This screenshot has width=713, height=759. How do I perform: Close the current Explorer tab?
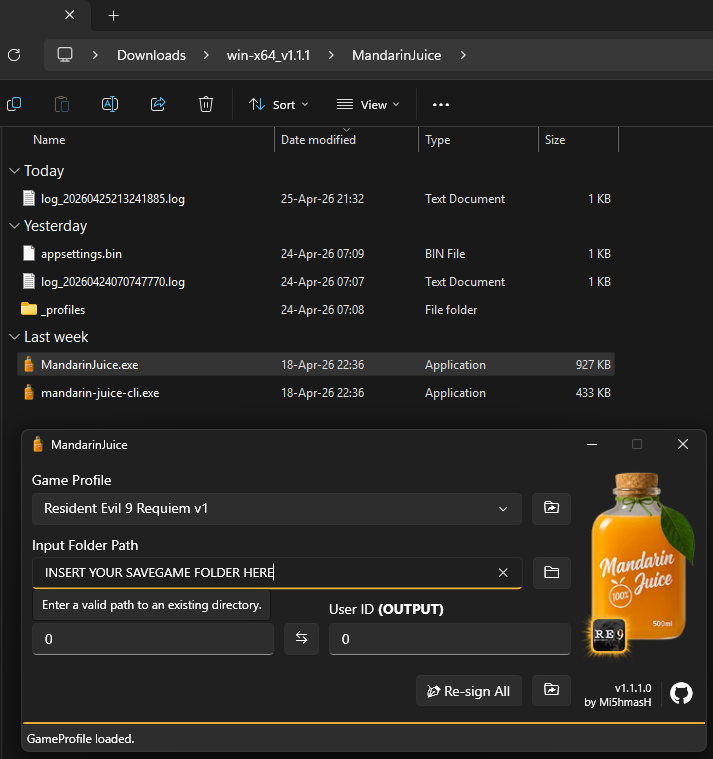point(70,15)
